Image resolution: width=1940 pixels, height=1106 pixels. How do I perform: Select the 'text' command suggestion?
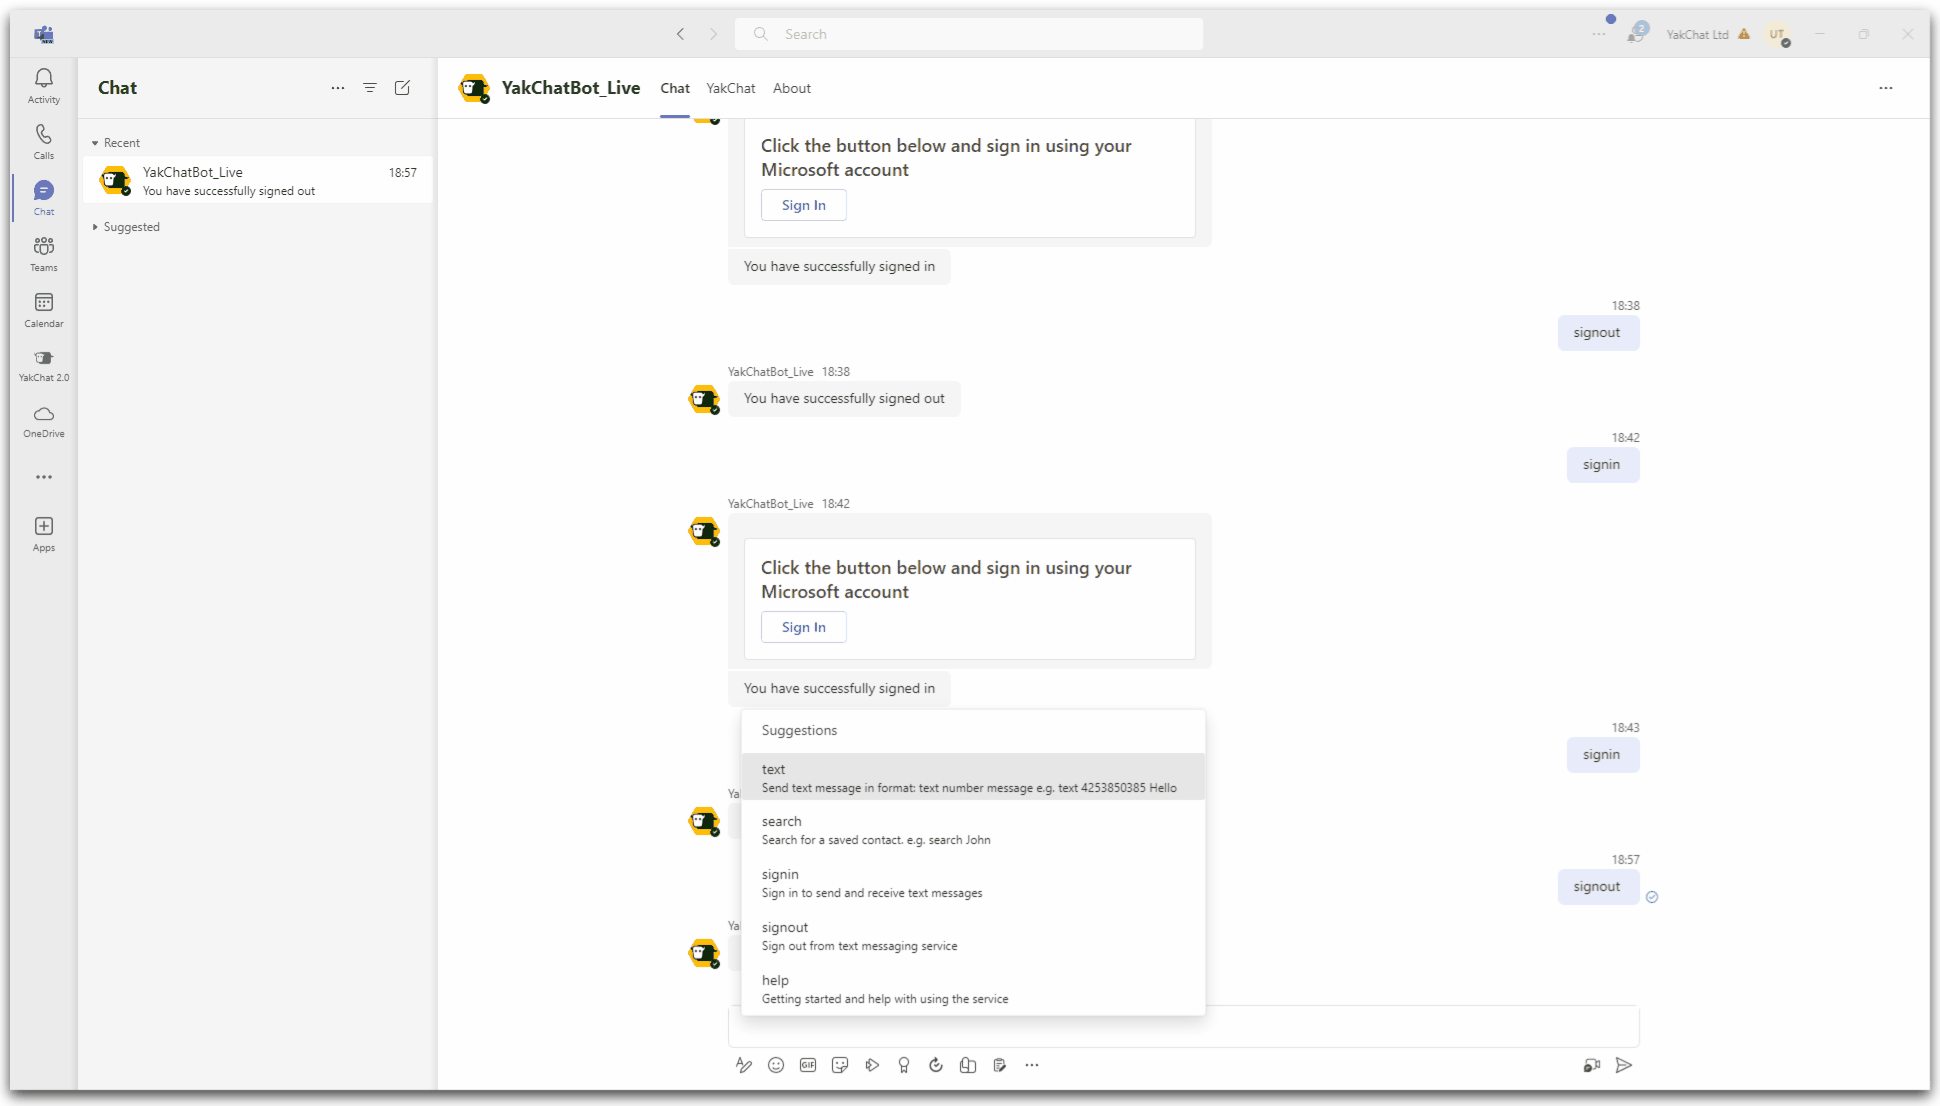973,778
